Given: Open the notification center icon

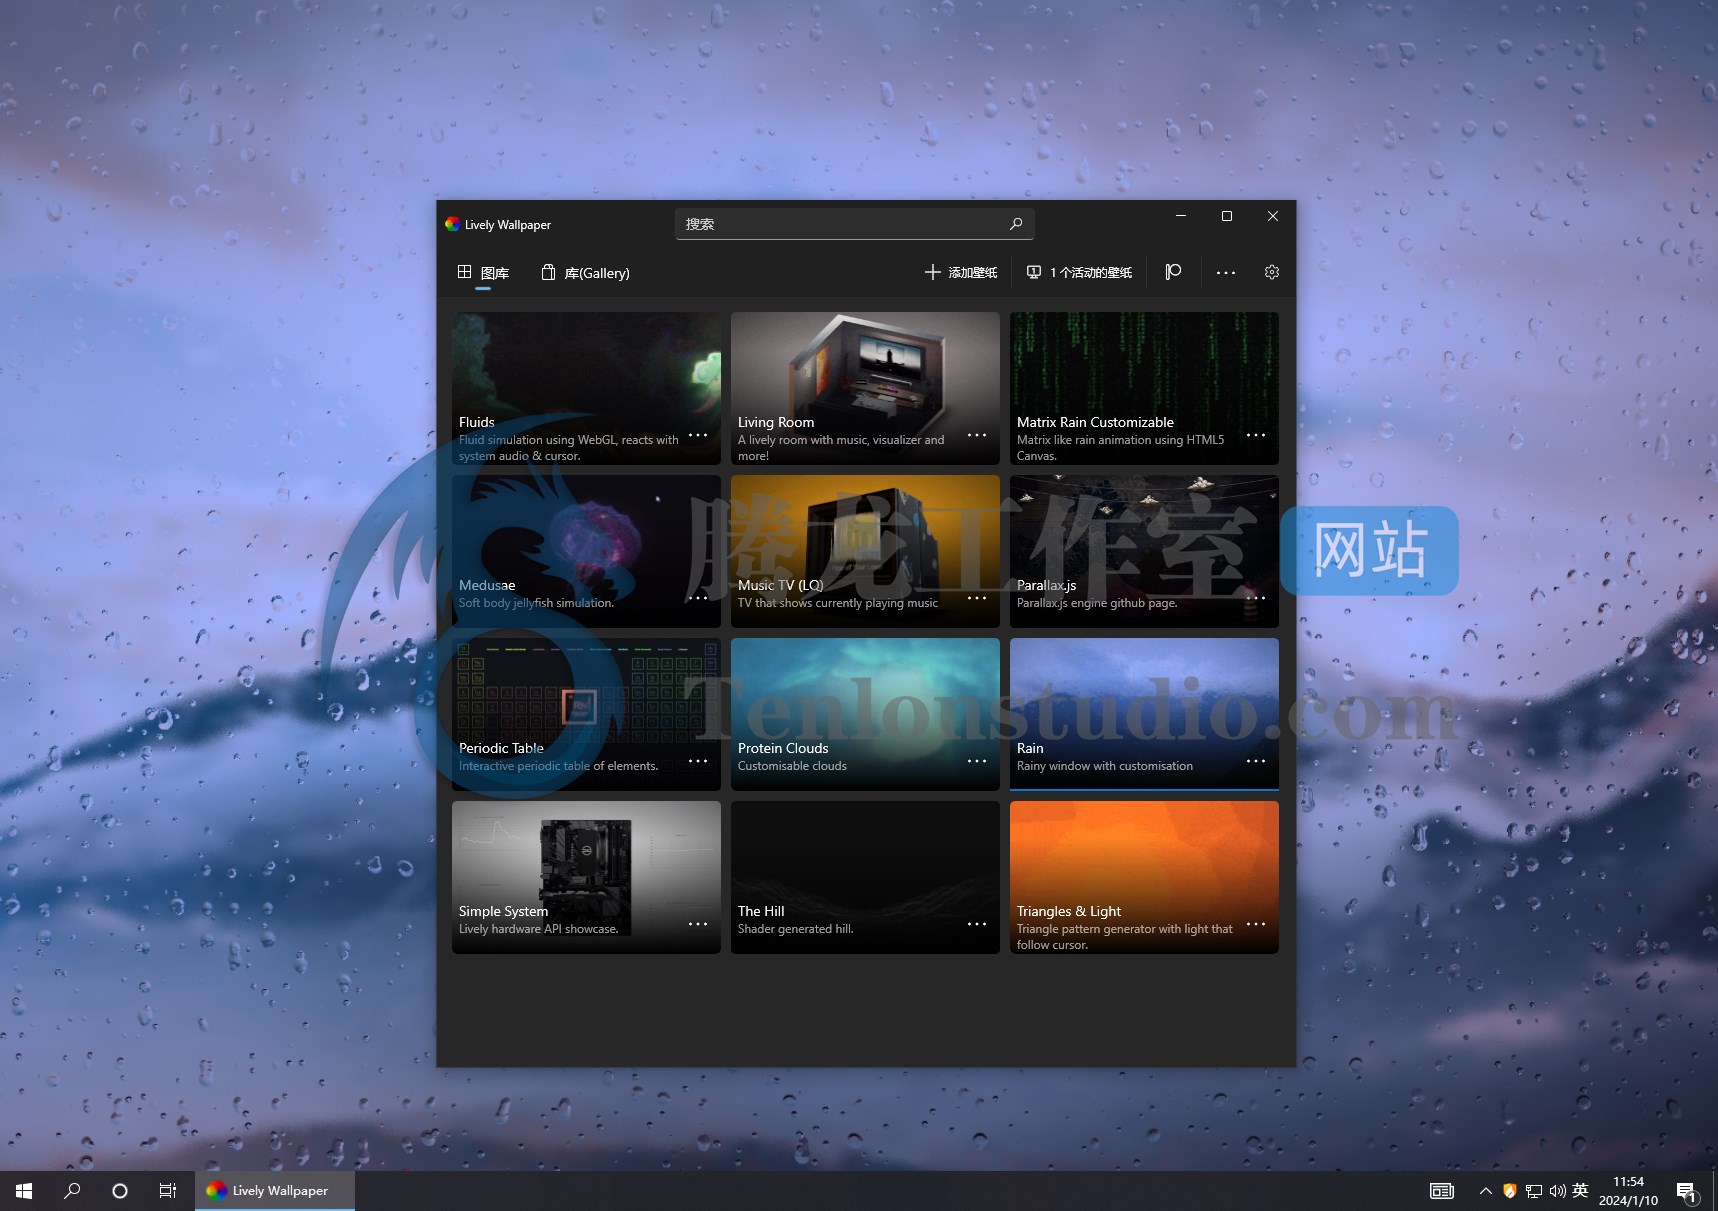Looking at the screenshot, I should click(1687, 1191).
